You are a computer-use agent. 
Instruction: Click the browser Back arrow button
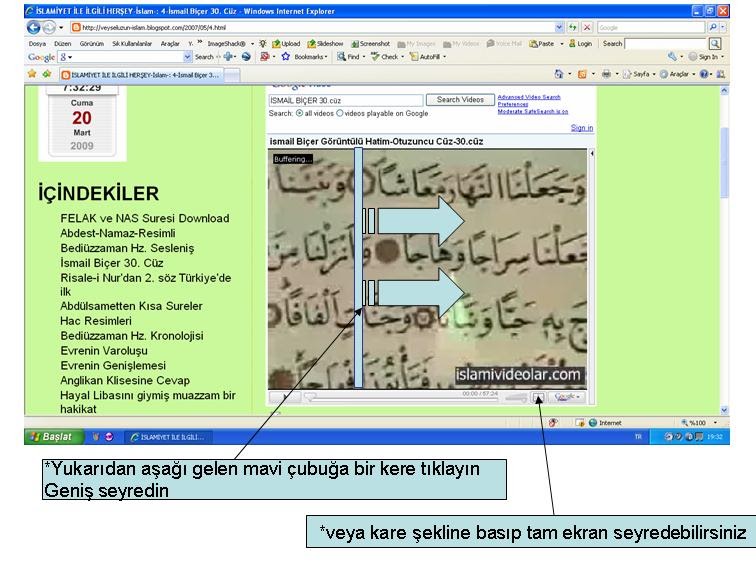pos(33,27)
